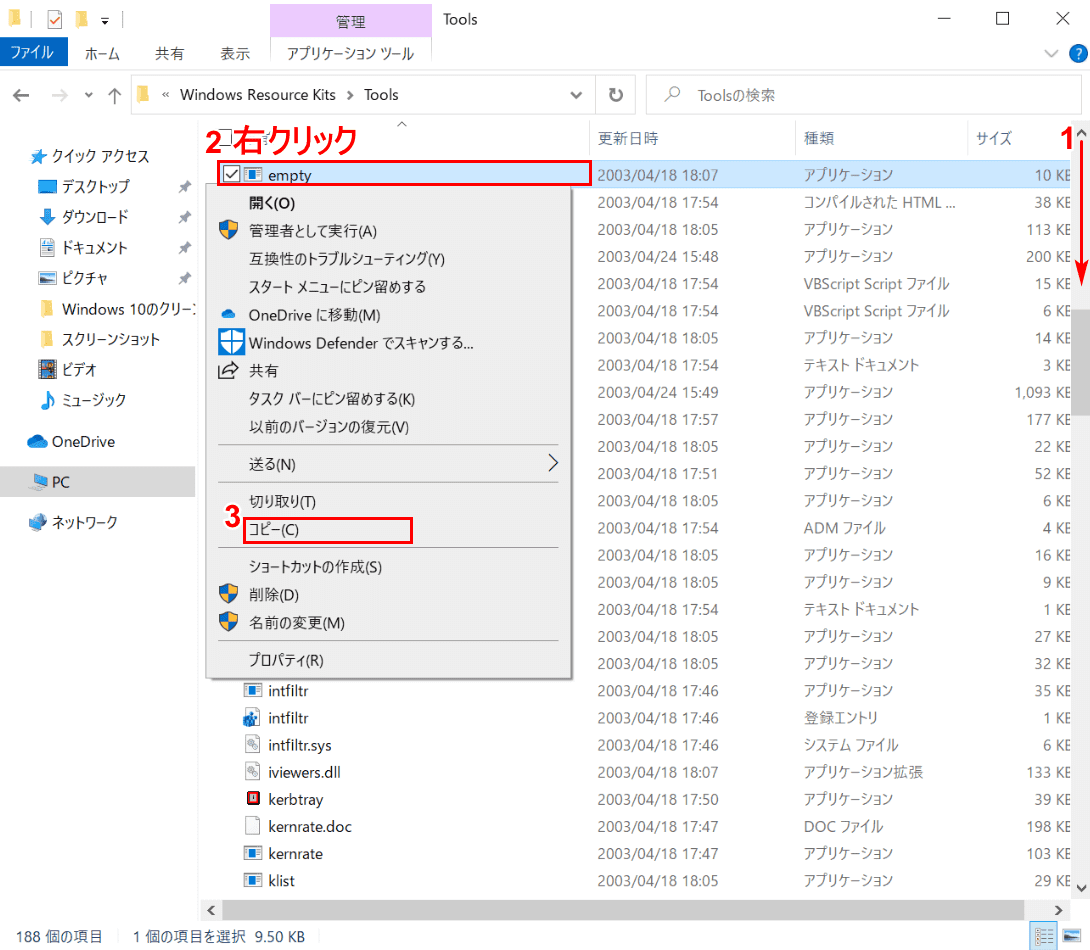The image size is (1090, 950).
Task: Open Explorer help question mark icon
Action: 1078,54
